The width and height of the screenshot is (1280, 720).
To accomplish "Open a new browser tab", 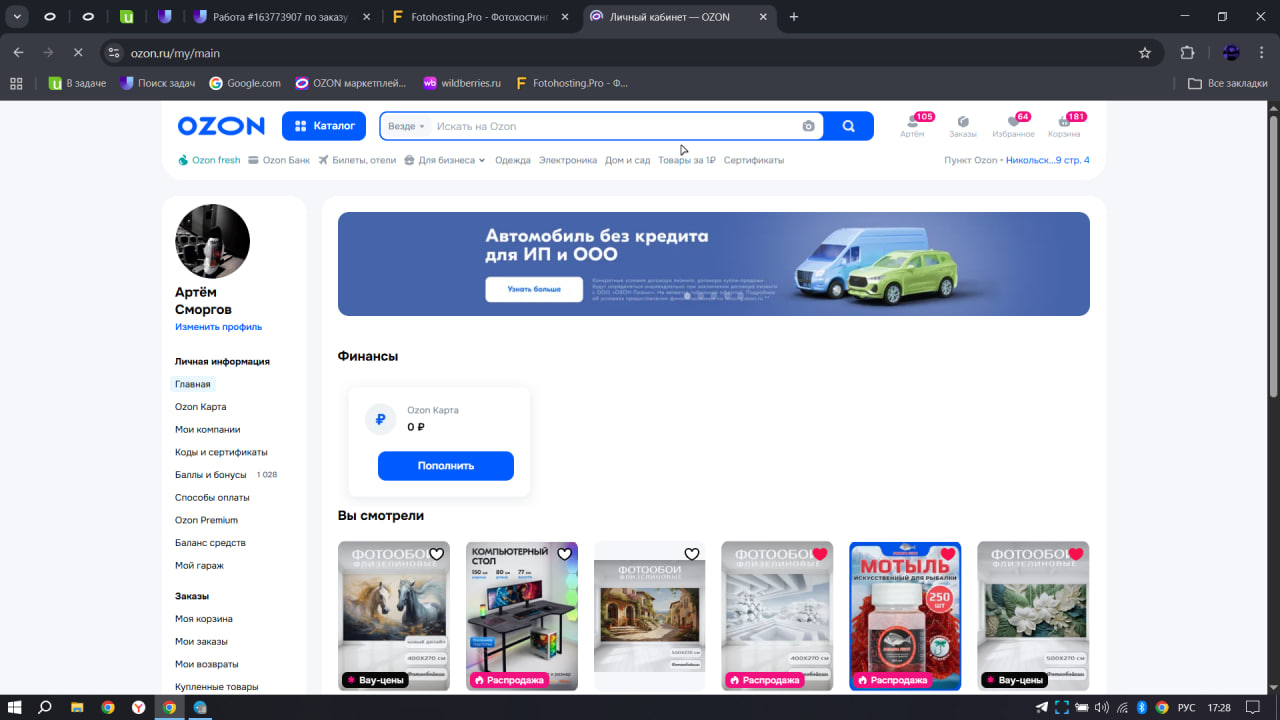I will [x=794, y=17].
